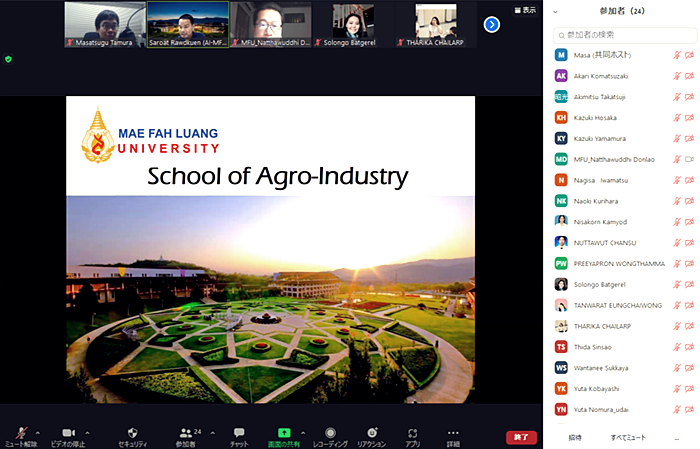Select participant name Solongo Batgerel in list
The width and height of the screenshot is (700, 449).
point(600,284)
